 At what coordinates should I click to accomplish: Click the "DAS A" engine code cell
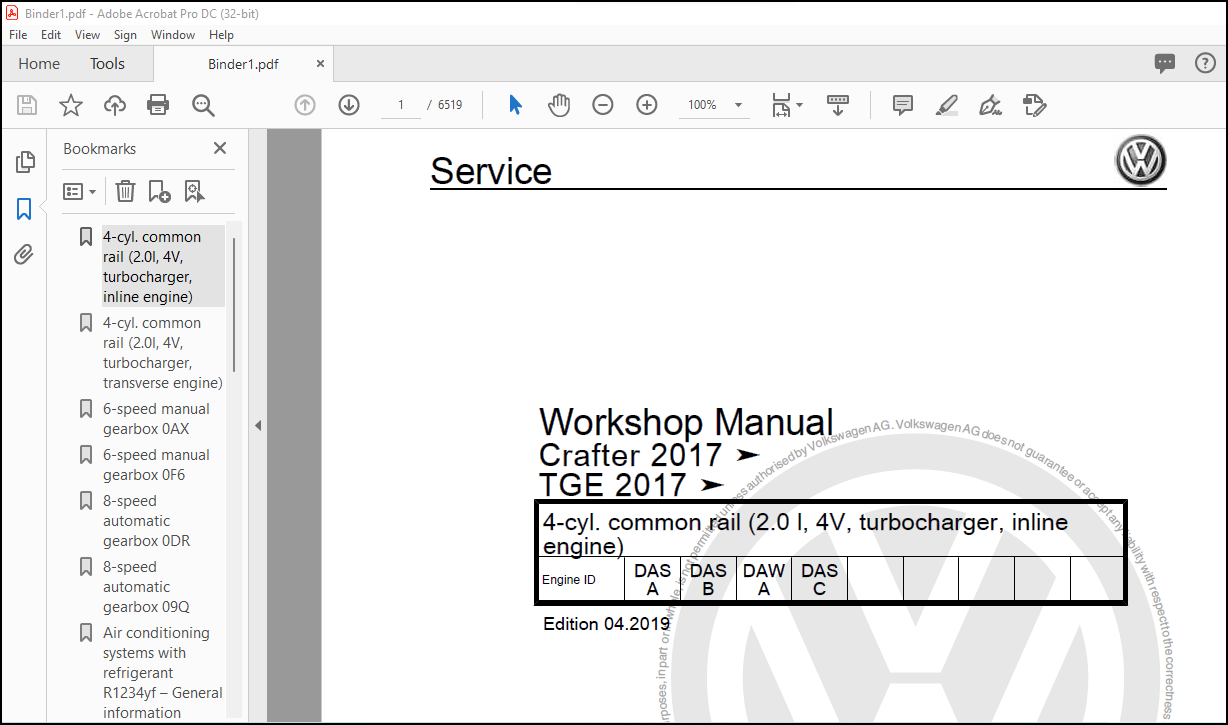(652, 579)
